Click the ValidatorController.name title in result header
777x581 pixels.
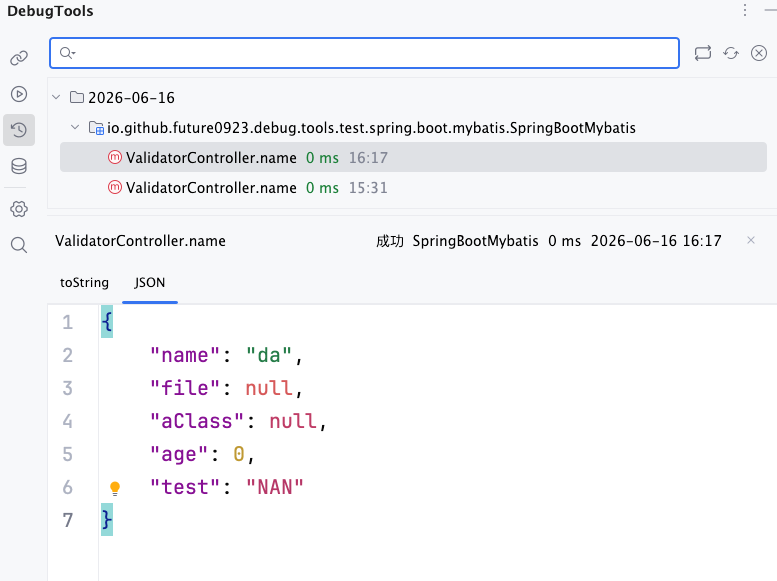pyautogui.click(x=140, y=241)
